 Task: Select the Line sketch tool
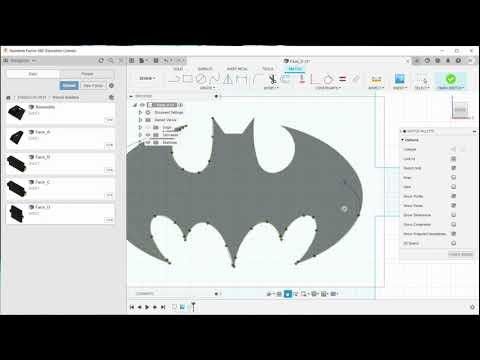174,79
